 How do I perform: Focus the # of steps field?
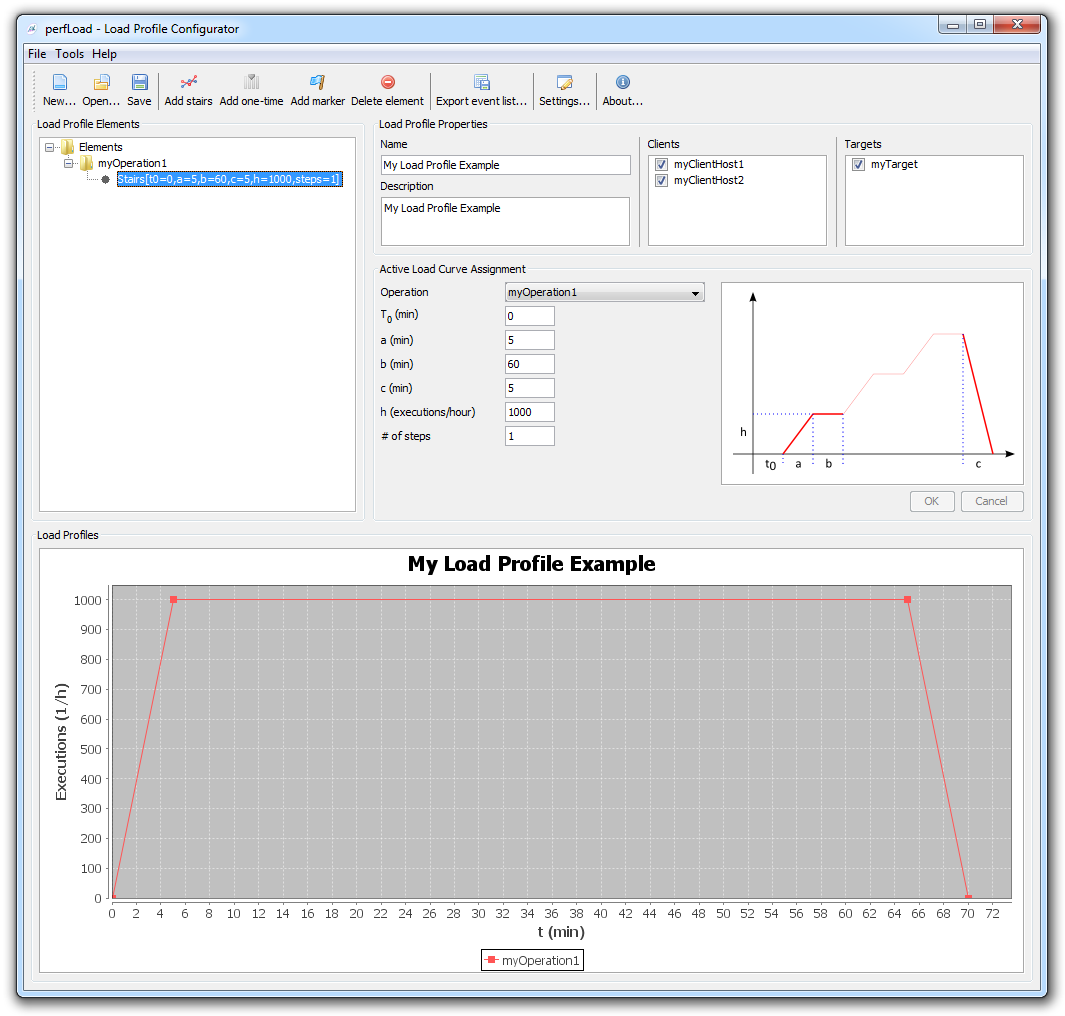[x=530, y=436]
